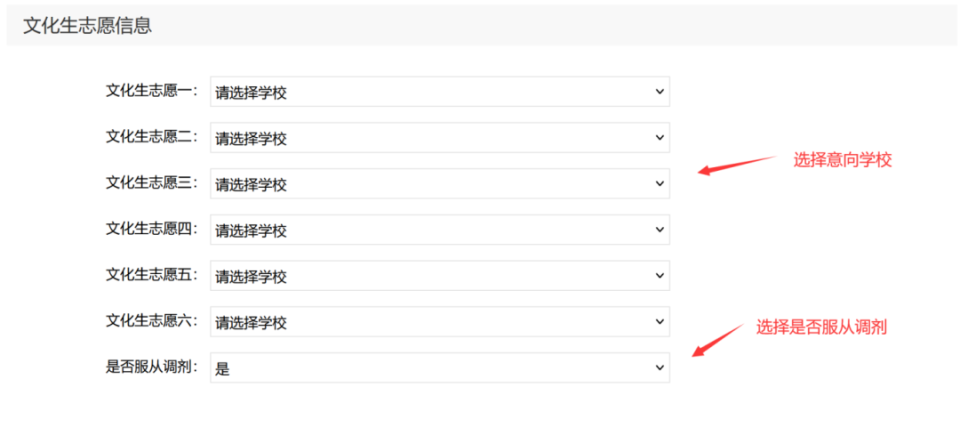Expand the 文化生志愿六 school selector

point(438,322)
